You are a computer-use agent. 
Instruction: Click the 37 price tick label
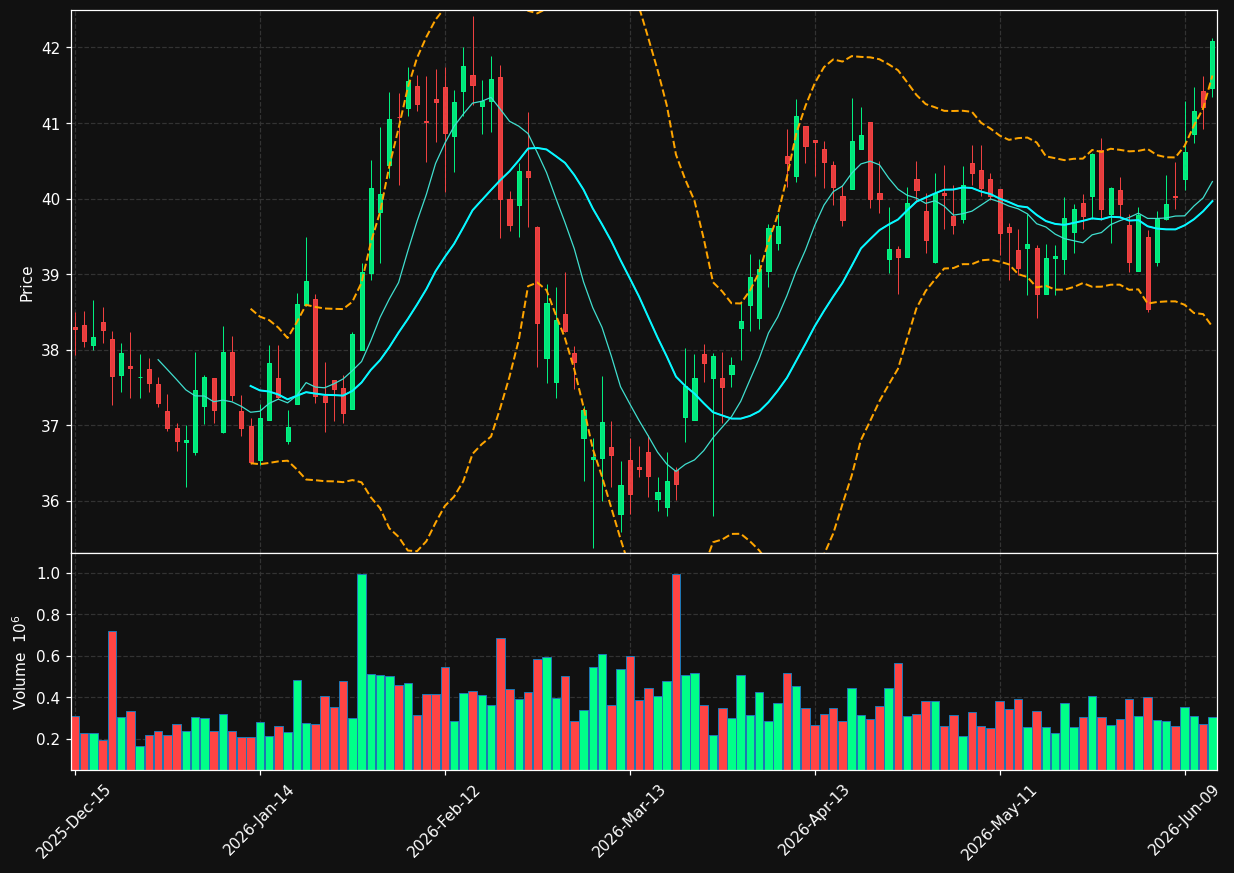click(51, 426)
